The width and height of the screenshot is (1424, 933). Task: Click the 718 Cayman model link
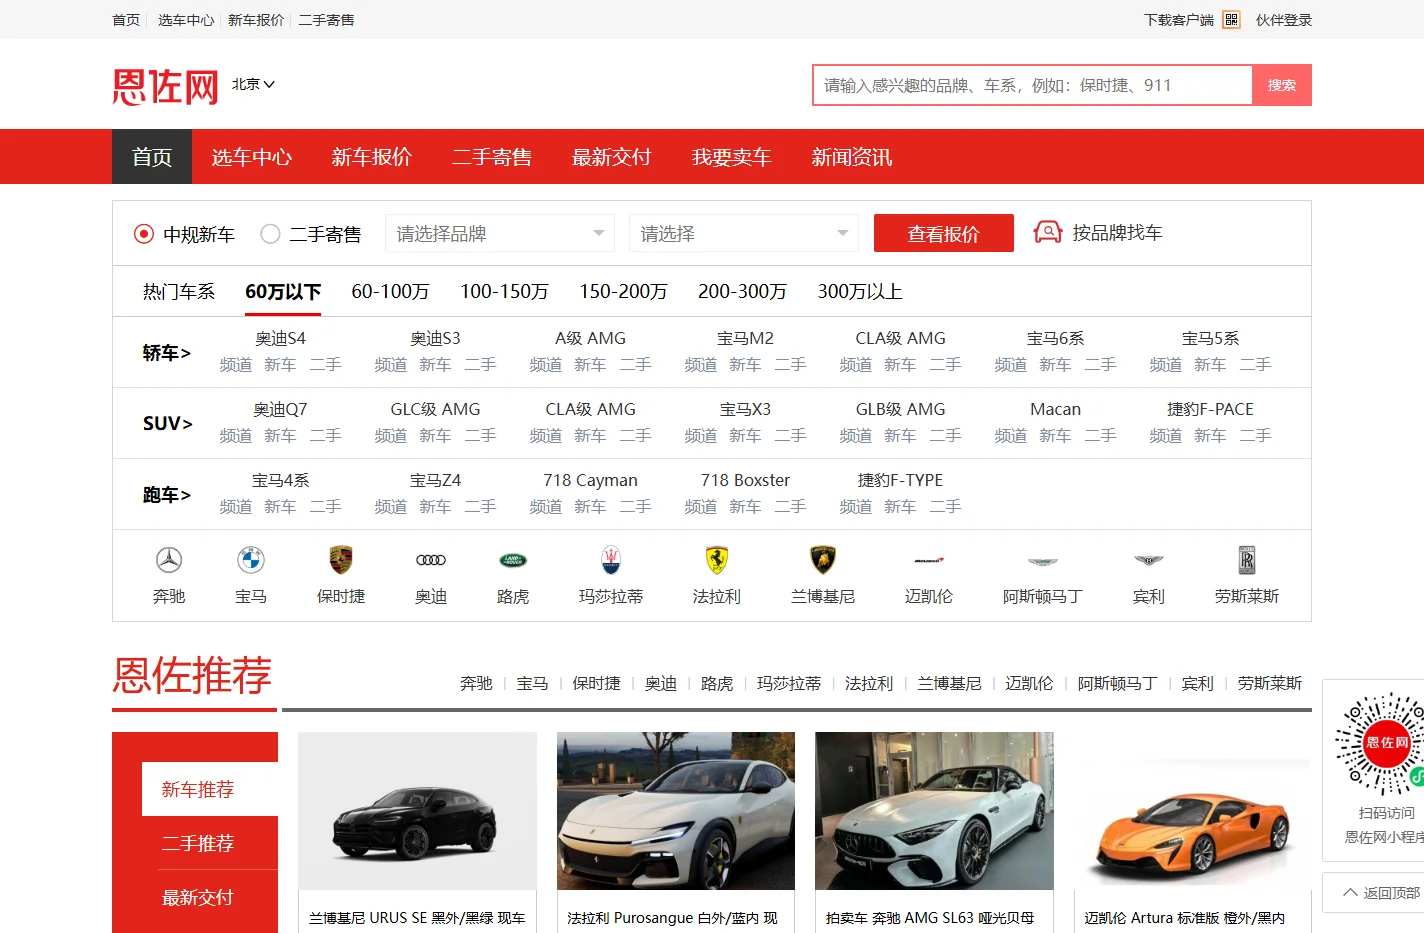(x=590, y=480)
